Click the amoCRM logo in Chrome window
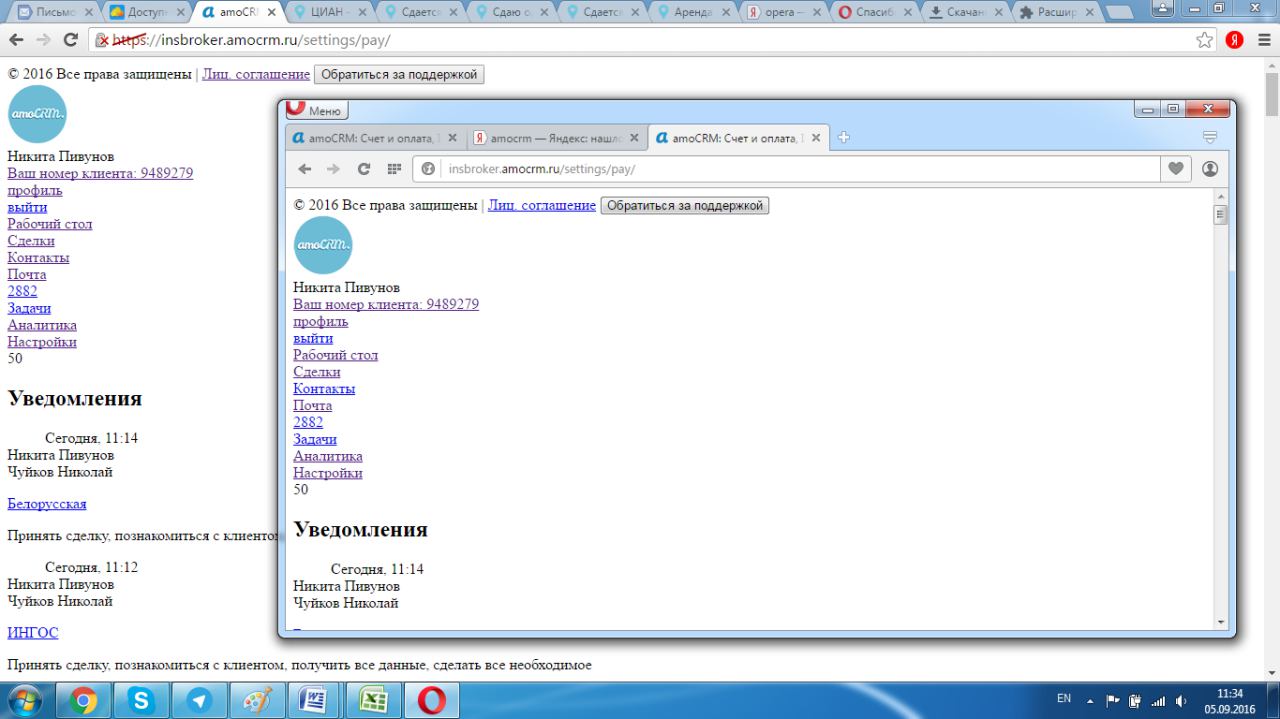The image size is (1280, 719). [x=37, y=114]
